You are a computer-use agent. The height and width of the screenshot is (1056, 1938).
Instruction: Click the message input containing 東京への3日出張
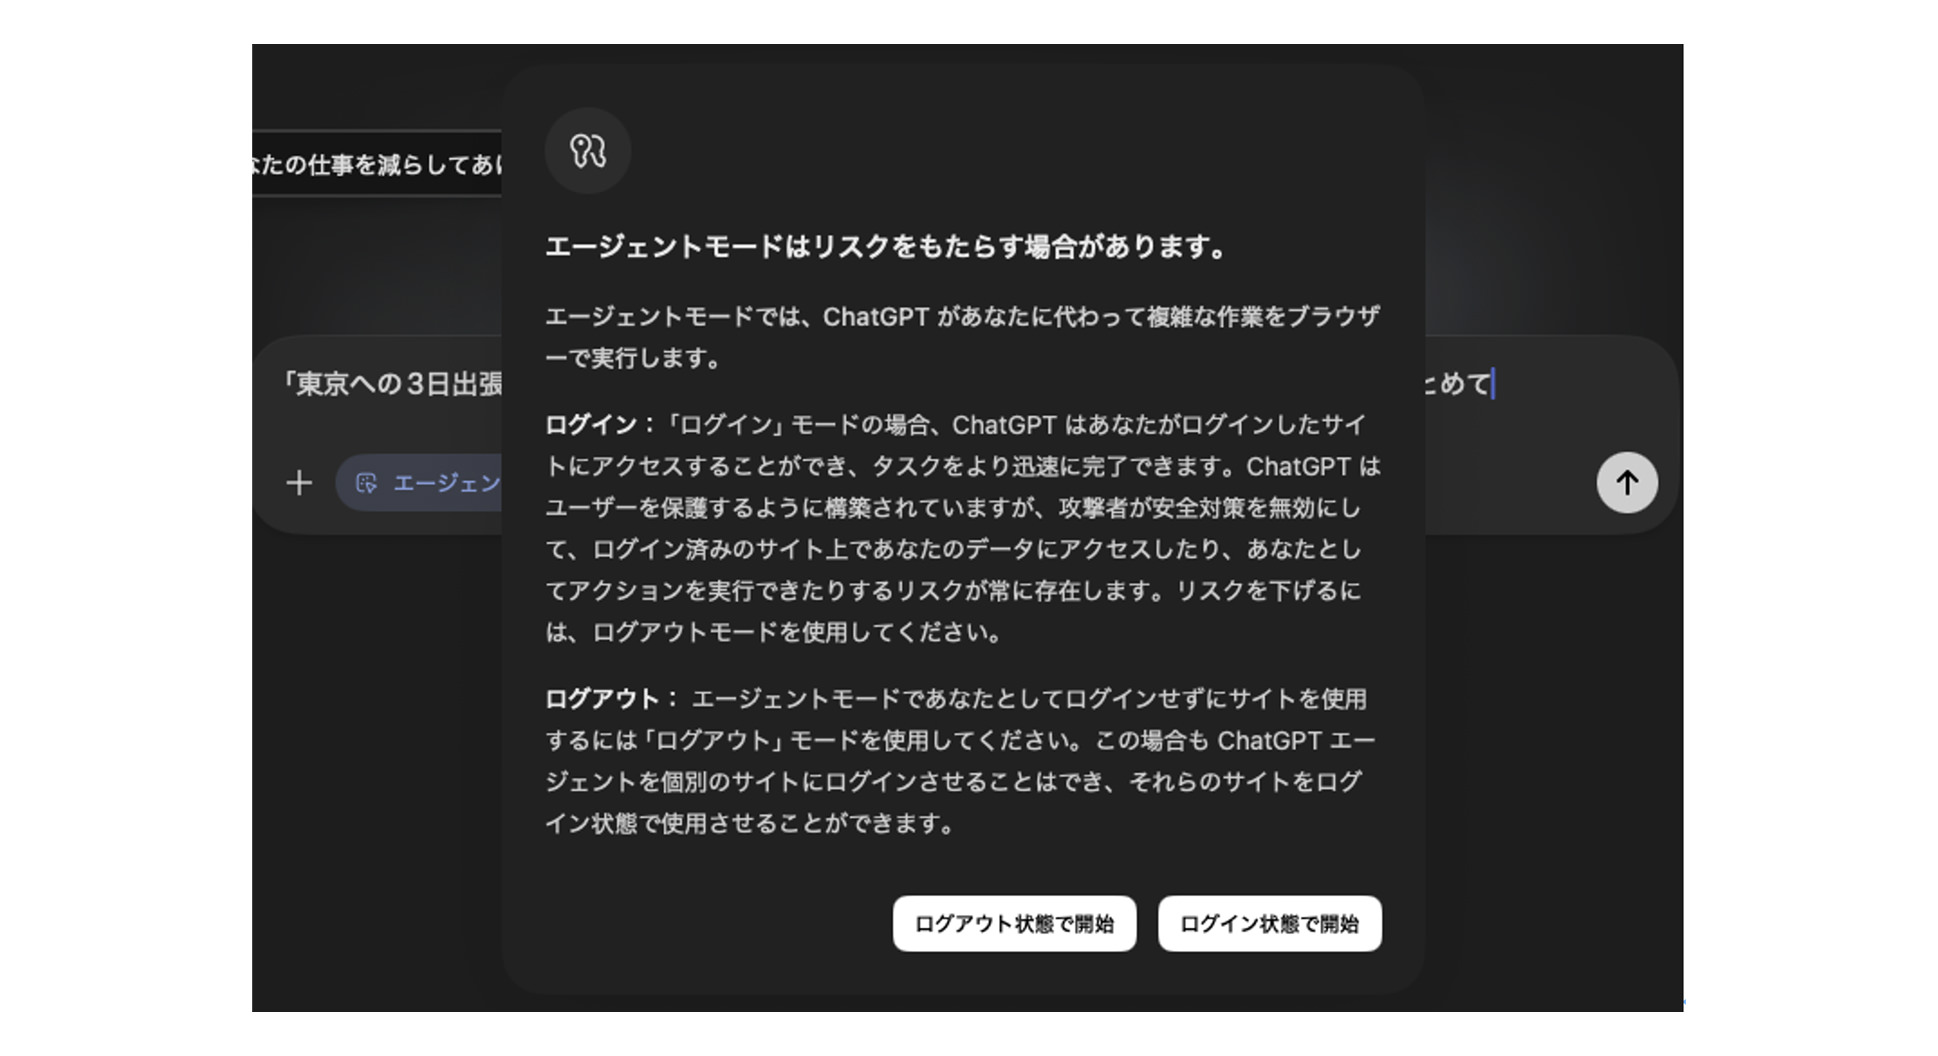point(390,382)
